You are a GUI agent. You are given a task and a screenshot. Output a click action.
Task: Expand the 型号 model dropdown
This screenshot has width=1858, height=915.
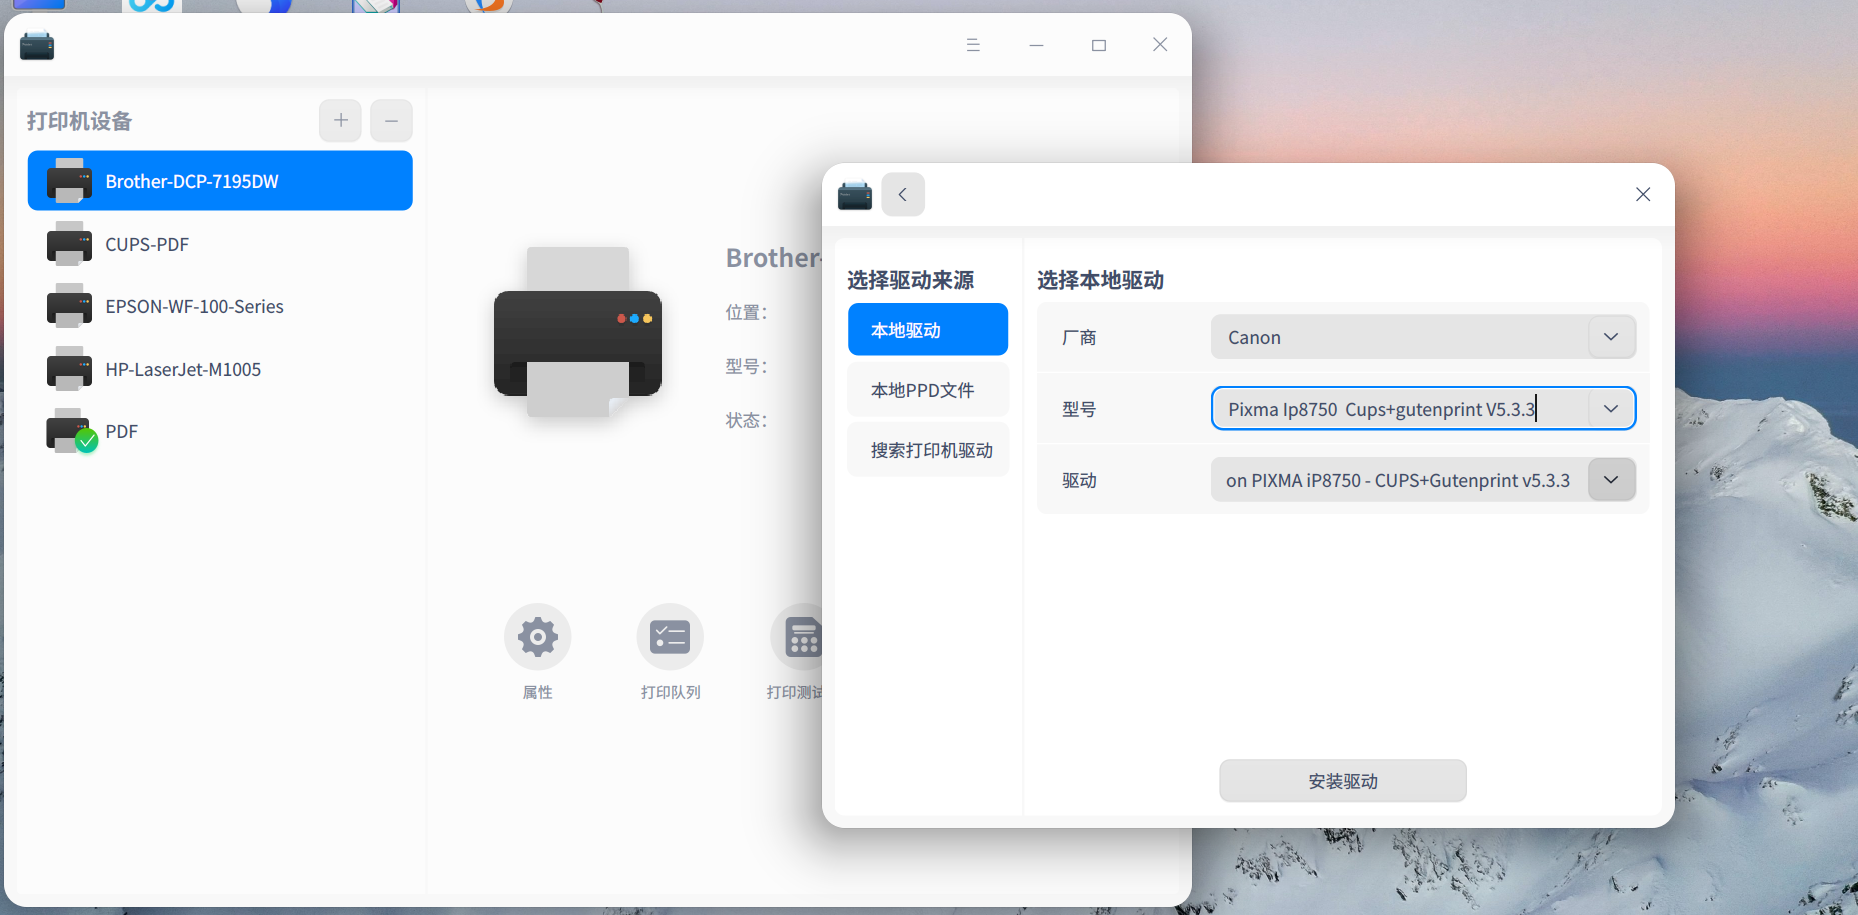pos(1610,408)
